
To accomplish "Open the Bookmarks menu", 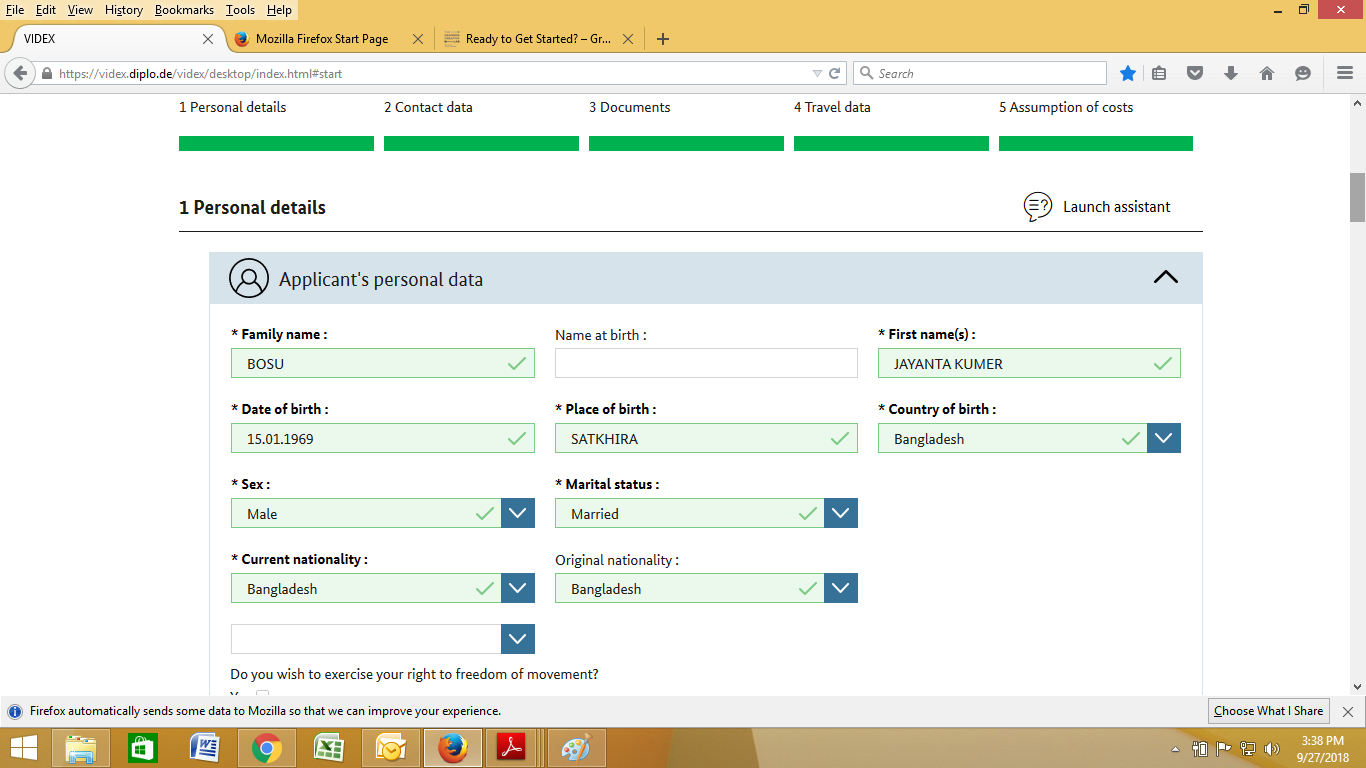I will pyautogui.click(x=184, y=9).
